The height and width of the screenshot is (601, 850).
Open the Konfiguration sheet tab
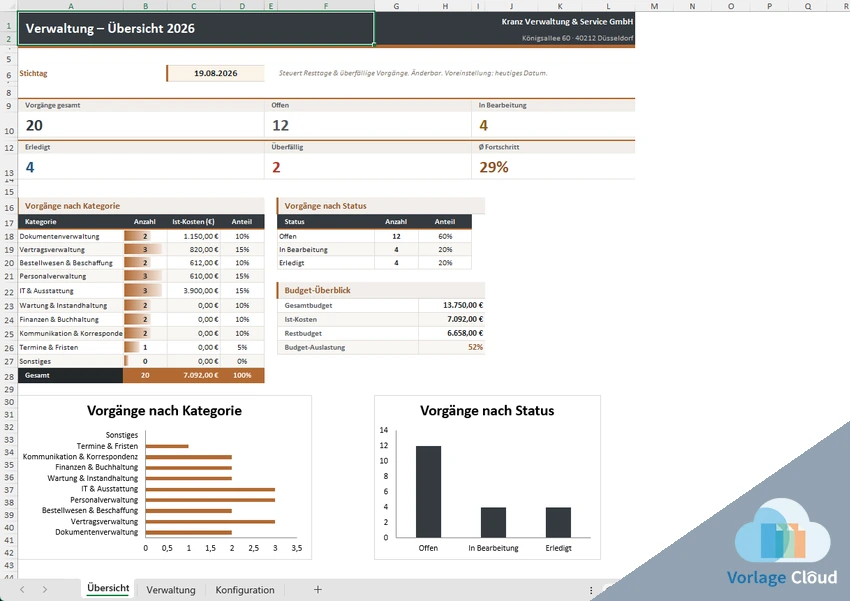coord(245,590)
